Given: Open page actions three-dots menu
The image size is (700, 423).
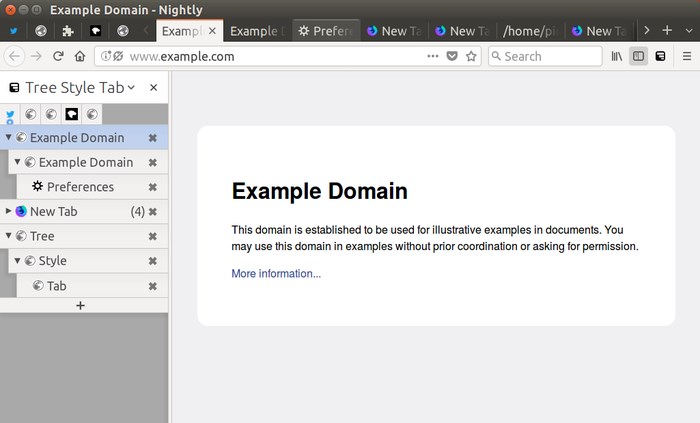Looking at the screenshot, I should click(432, 56).
